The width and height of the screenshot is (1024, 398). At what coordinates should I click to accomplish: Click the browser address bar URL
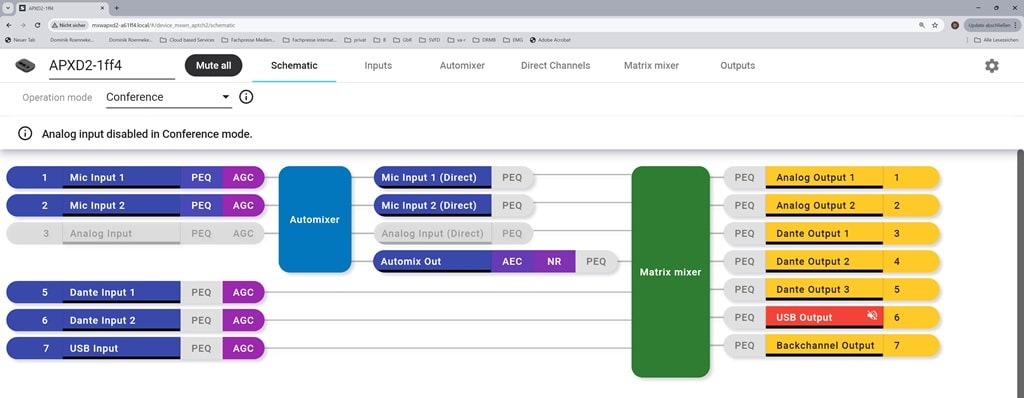click(163, 25)
